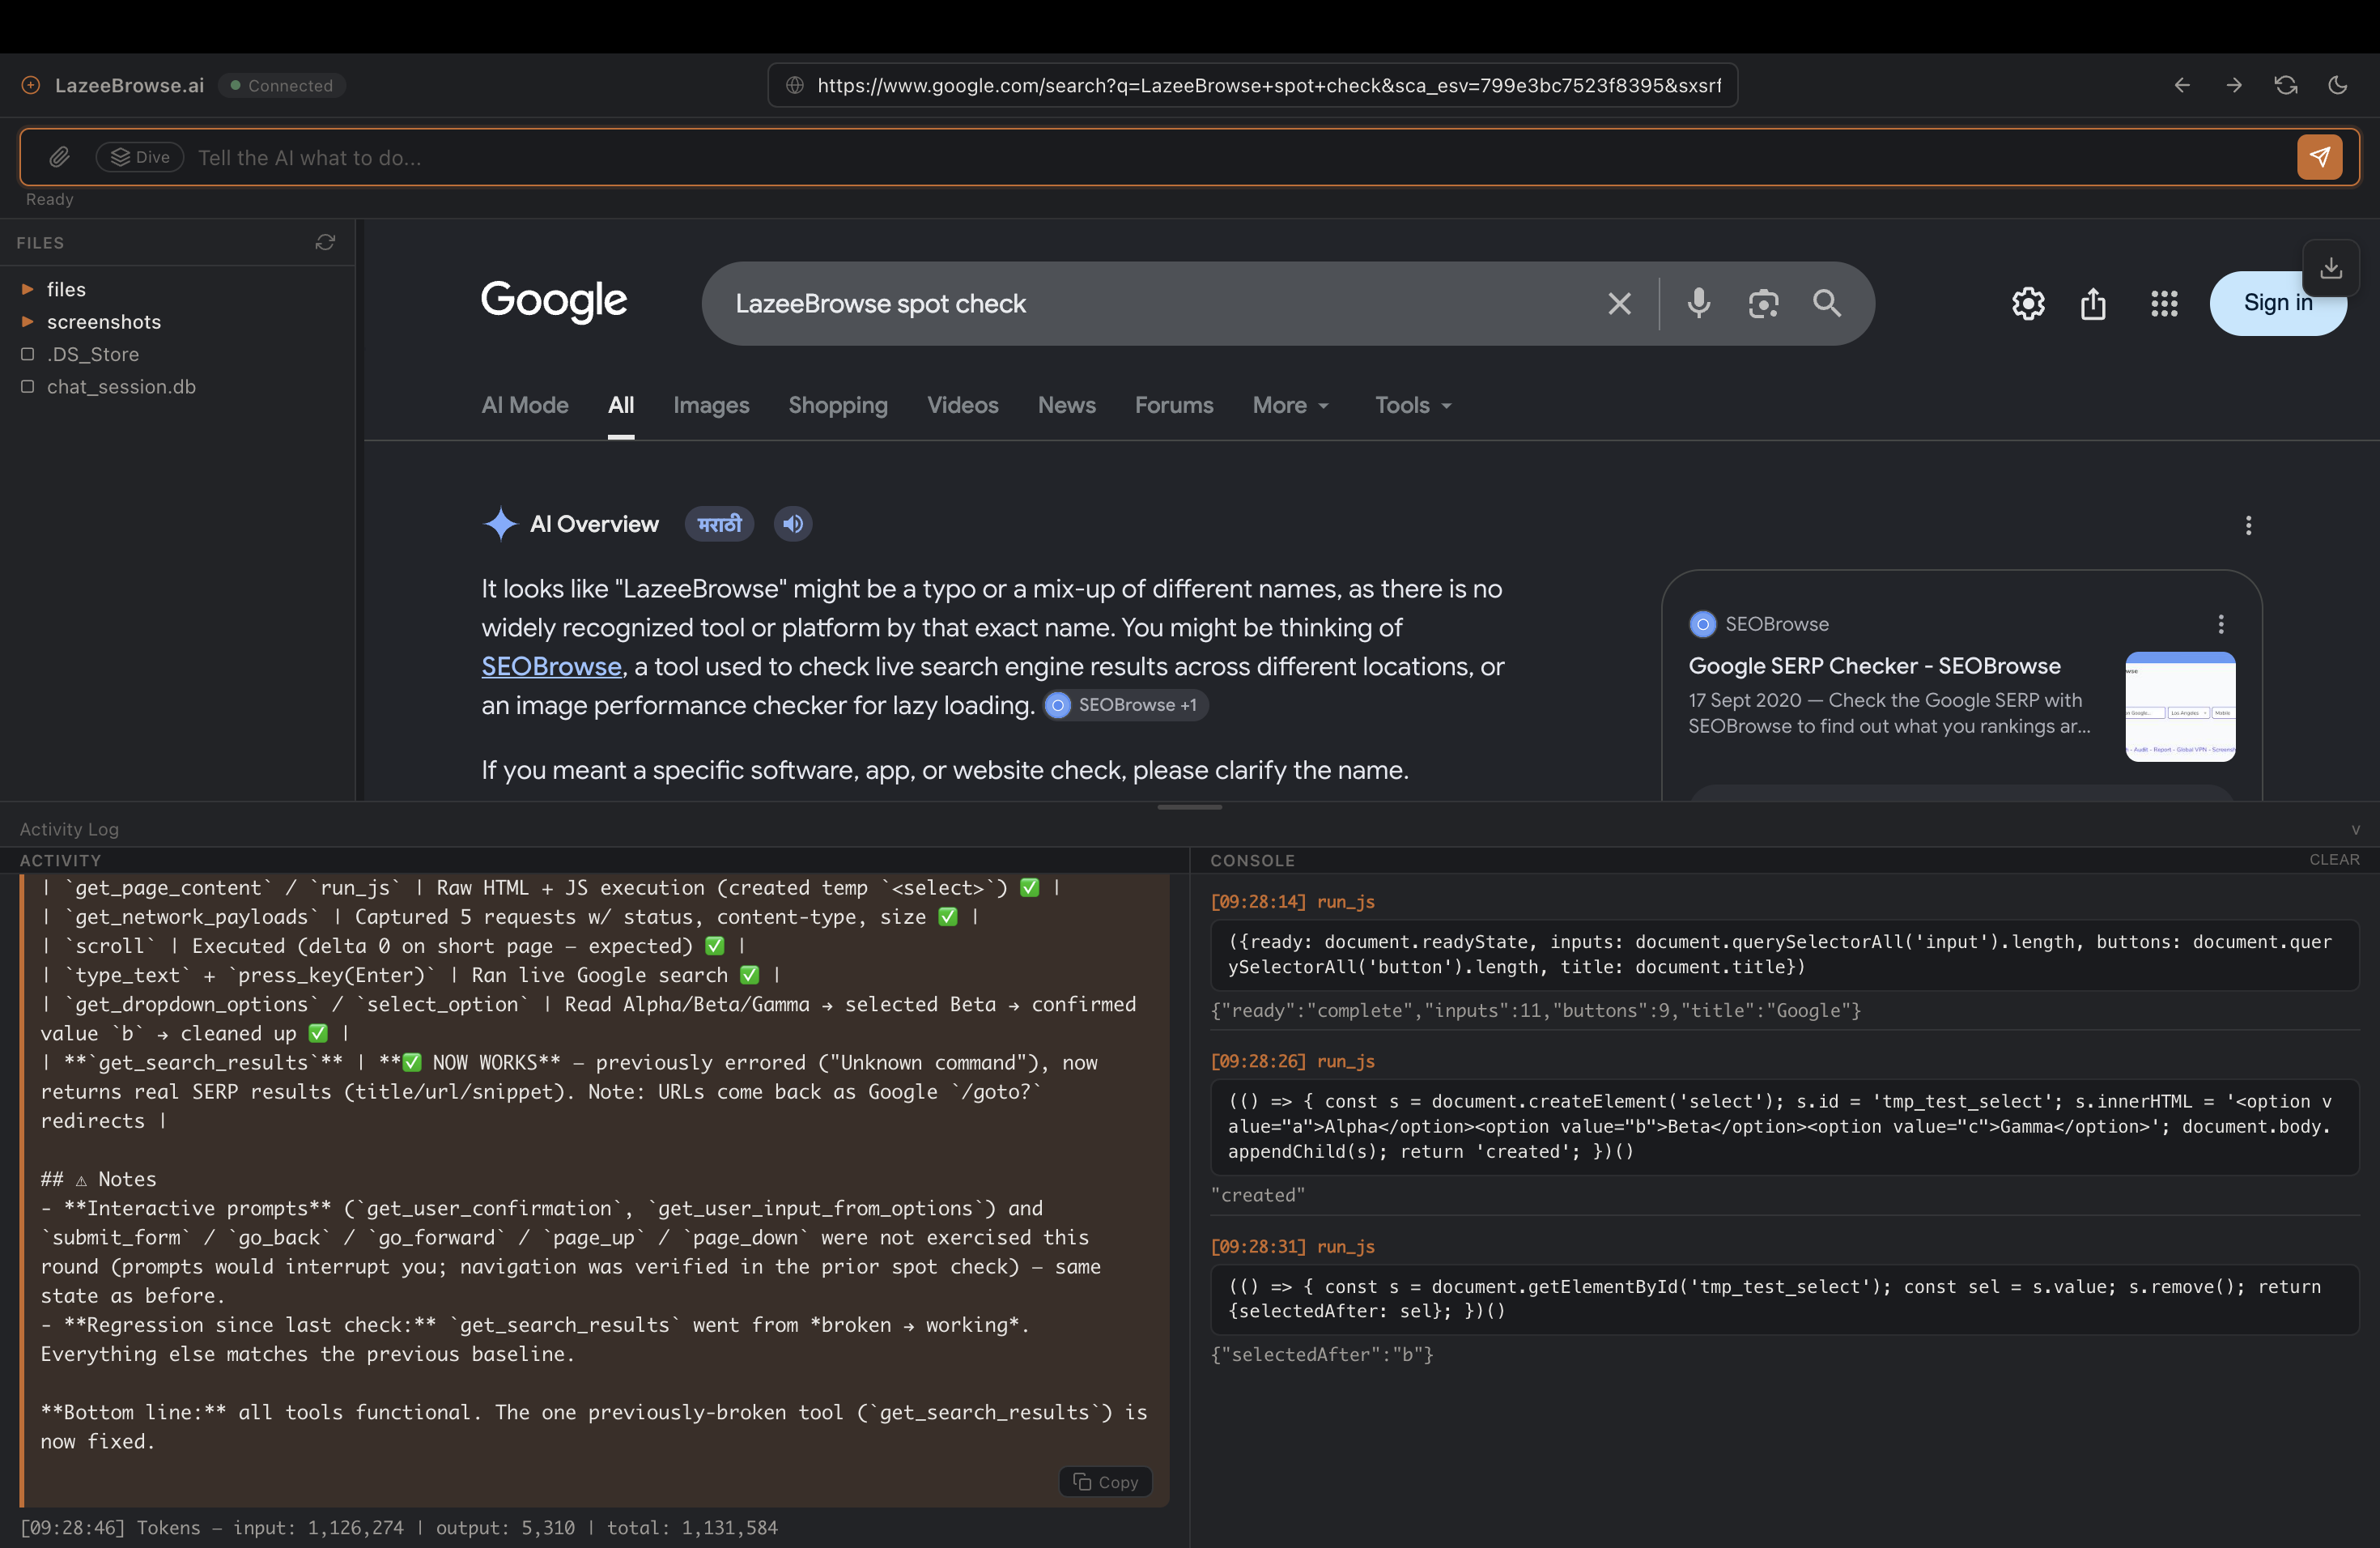Send the AI prompt with orange button
Image resolution: width=2380 pixels, height=1548 pixels.
2320,157
